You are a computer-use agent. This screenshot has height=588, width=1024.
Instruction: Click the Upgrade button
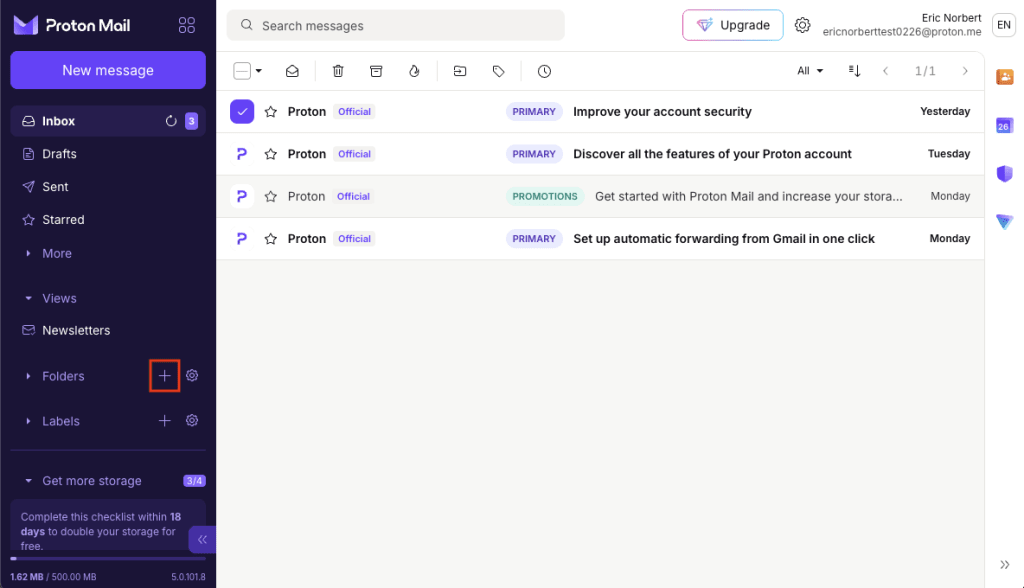coord(733,25)
